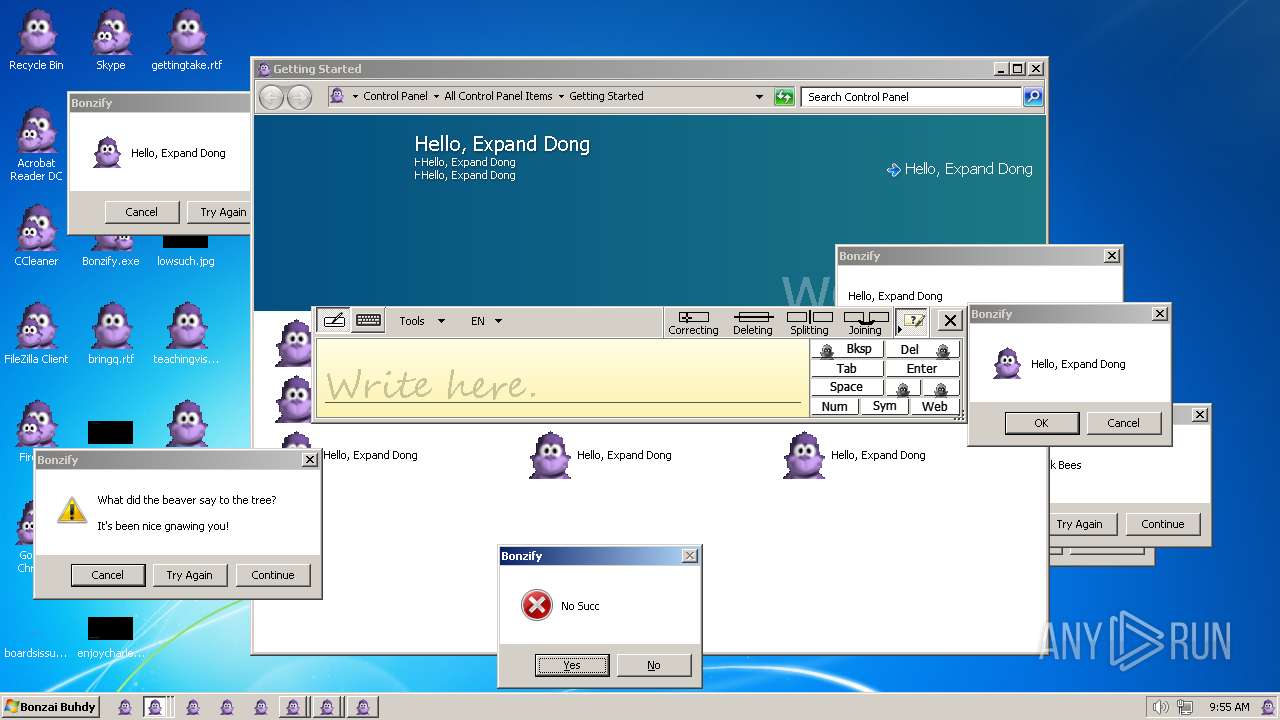Click the Search Control Panel field
Image resolution: width=1280 pixels, height=720 pixels.
[x=911, y=97]
